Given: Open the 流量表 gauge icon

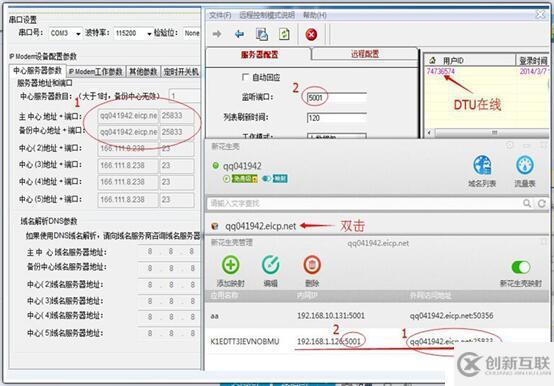Looking at the screenshot, I should [525, 165].
